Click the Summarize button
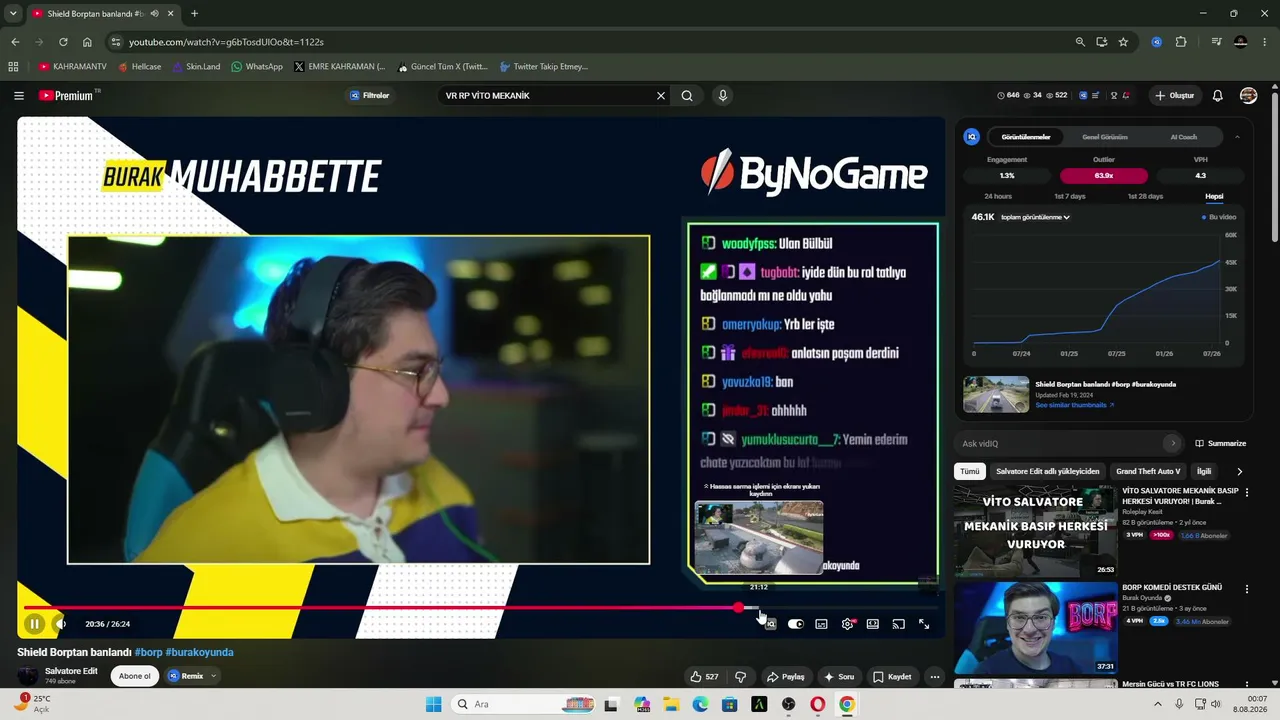Image resolution: width=1280 pixels, height=720 pixels. pos(1220,443)
